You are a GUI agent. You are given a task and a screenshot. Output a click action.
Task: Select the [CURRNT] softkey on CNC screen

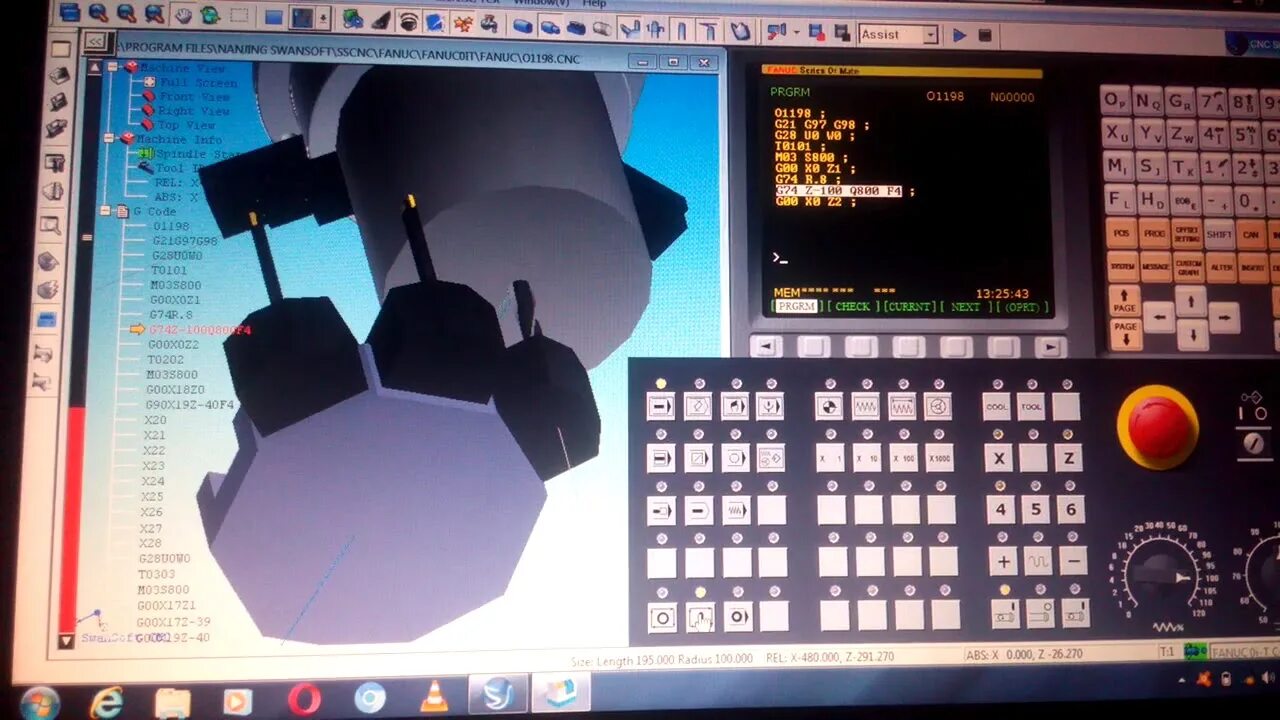(909, 307)
